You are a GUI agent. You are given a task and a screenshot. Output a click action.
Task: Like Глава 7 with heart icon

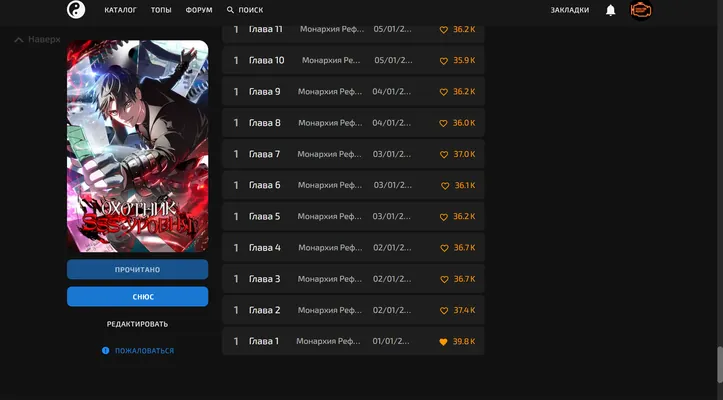tap(444, 155)
